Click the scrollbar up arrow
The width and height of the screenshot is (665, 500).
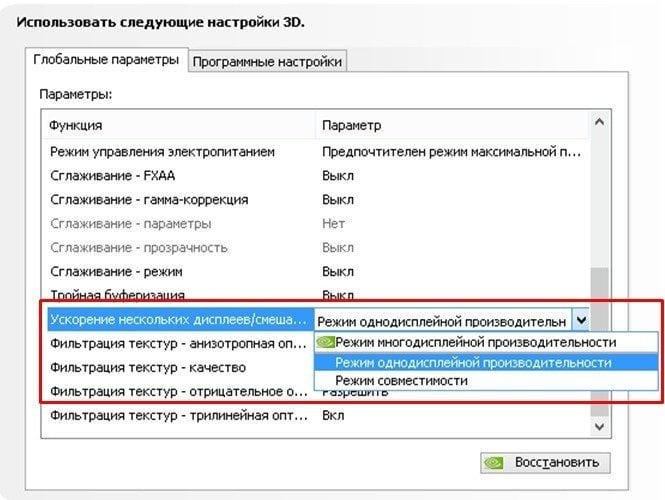[599, 122]
